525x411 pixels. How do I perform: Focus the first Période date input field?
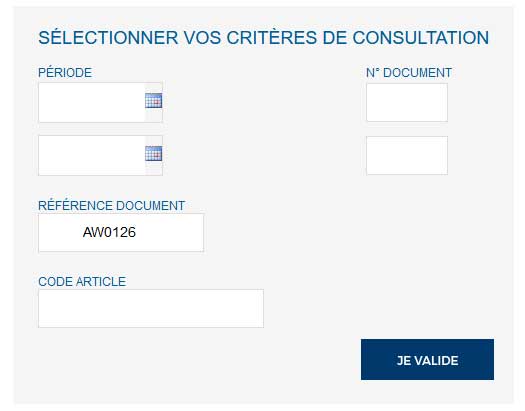[x=92, y=102]
